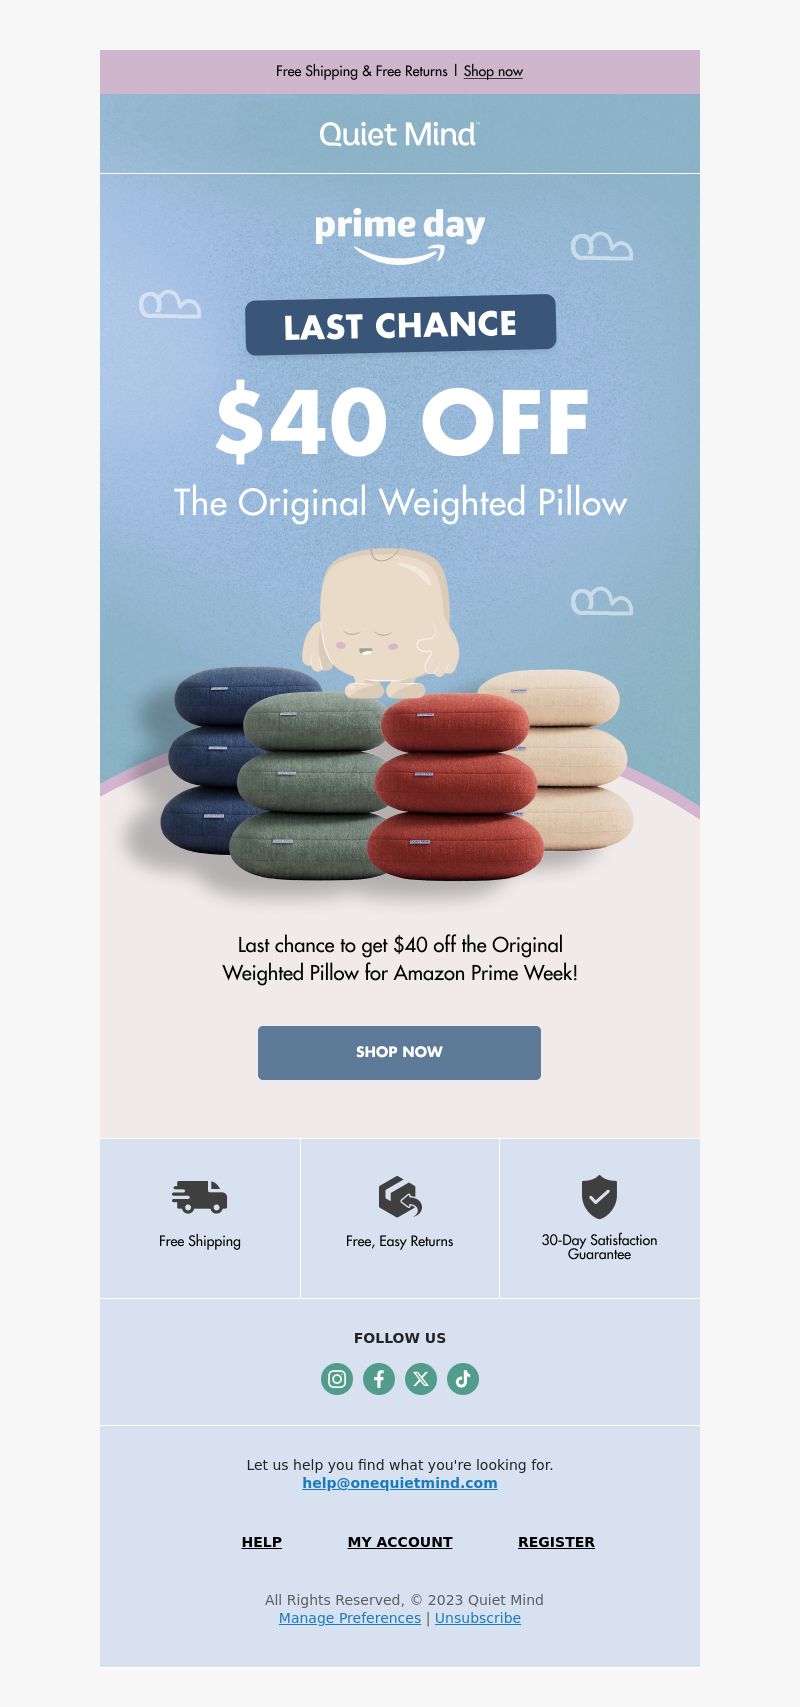Email help@onequietmind.com link
The height and width of the screenshot is (1707, 800).
click(x=400, y=1483)
